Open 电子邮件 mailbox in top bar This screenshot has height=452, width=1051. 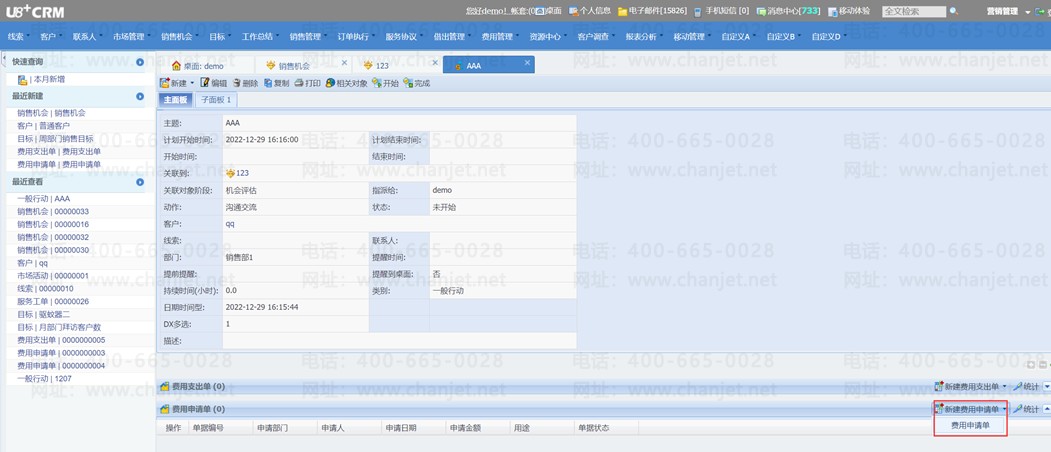(652, 11)
